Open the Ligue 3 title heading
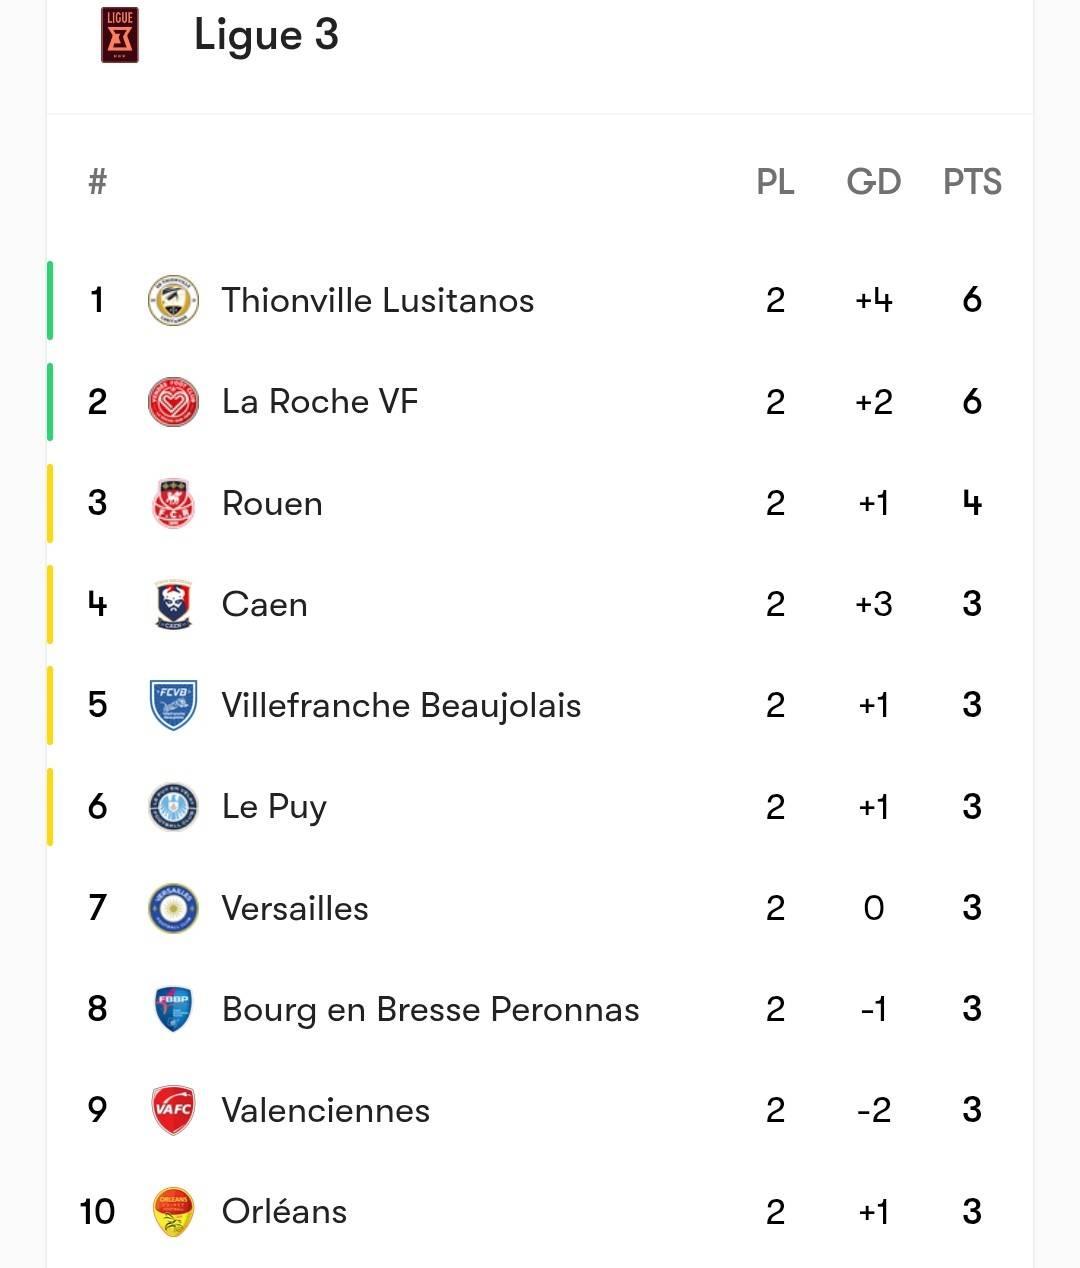 [266, 35]
